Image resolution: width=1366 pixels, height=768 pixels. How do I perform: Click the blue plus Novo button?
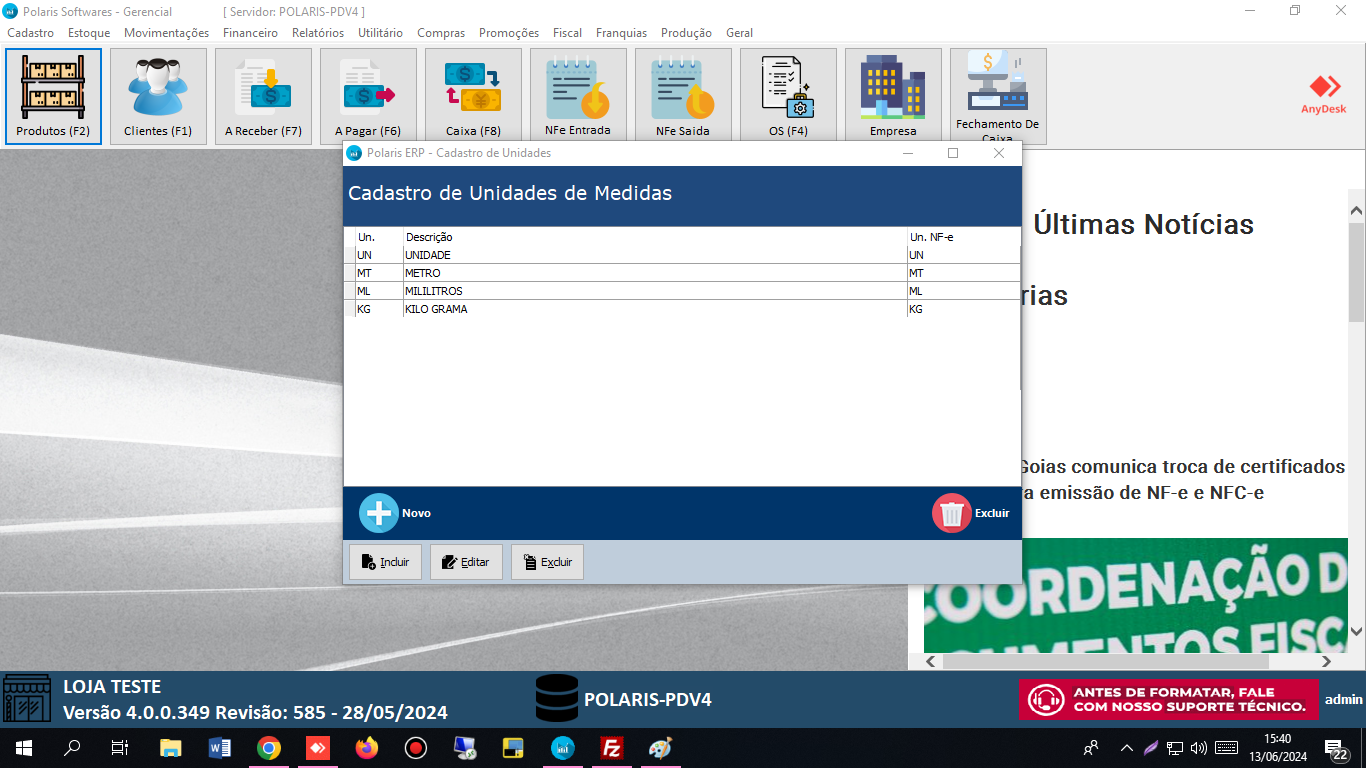pos(379,513)
